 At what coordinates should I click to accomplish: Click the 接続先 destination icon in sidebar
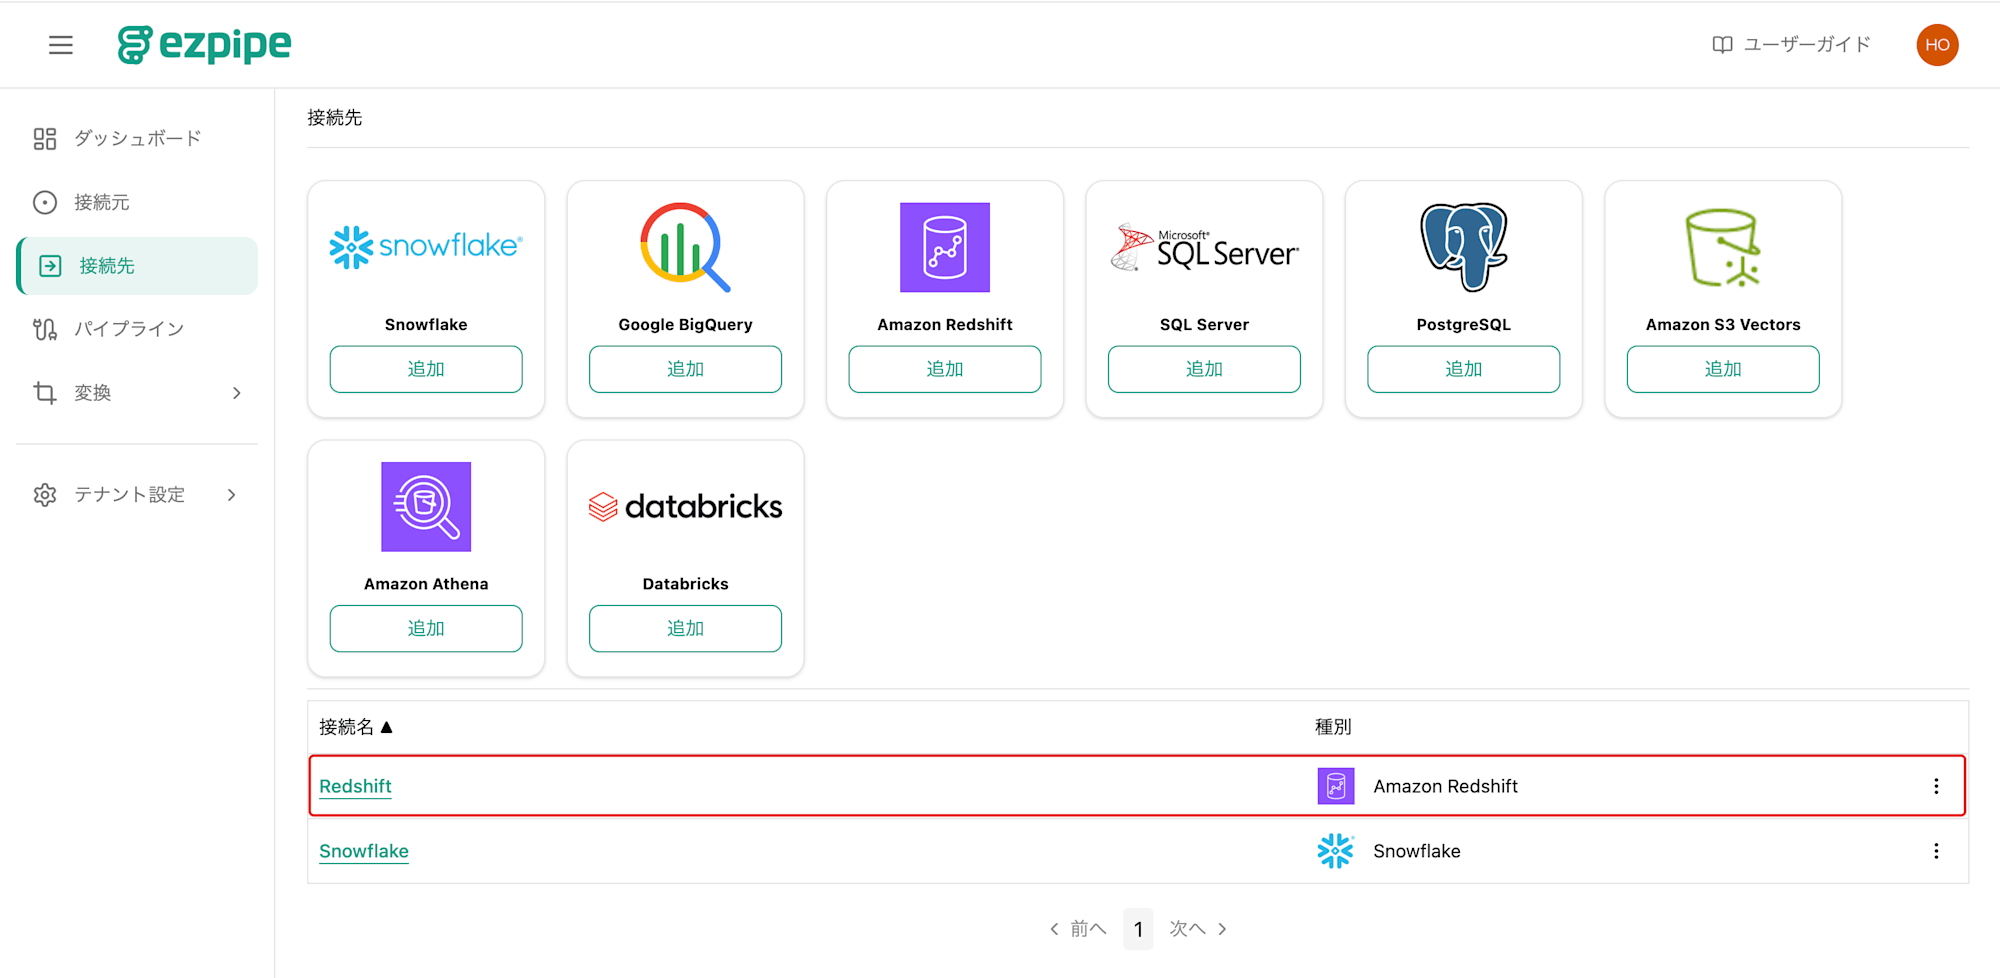pyautogui.click(x=50, y=266)
